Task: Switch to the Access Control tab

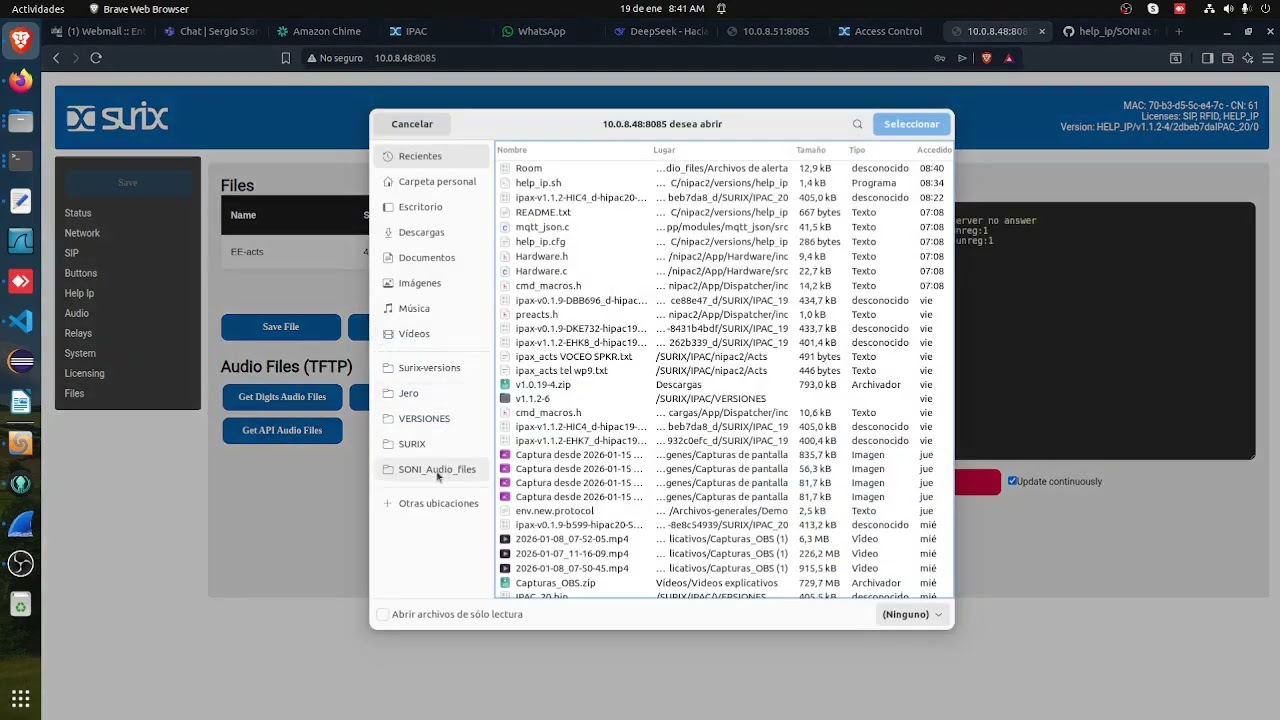Action: click(887, 31)
